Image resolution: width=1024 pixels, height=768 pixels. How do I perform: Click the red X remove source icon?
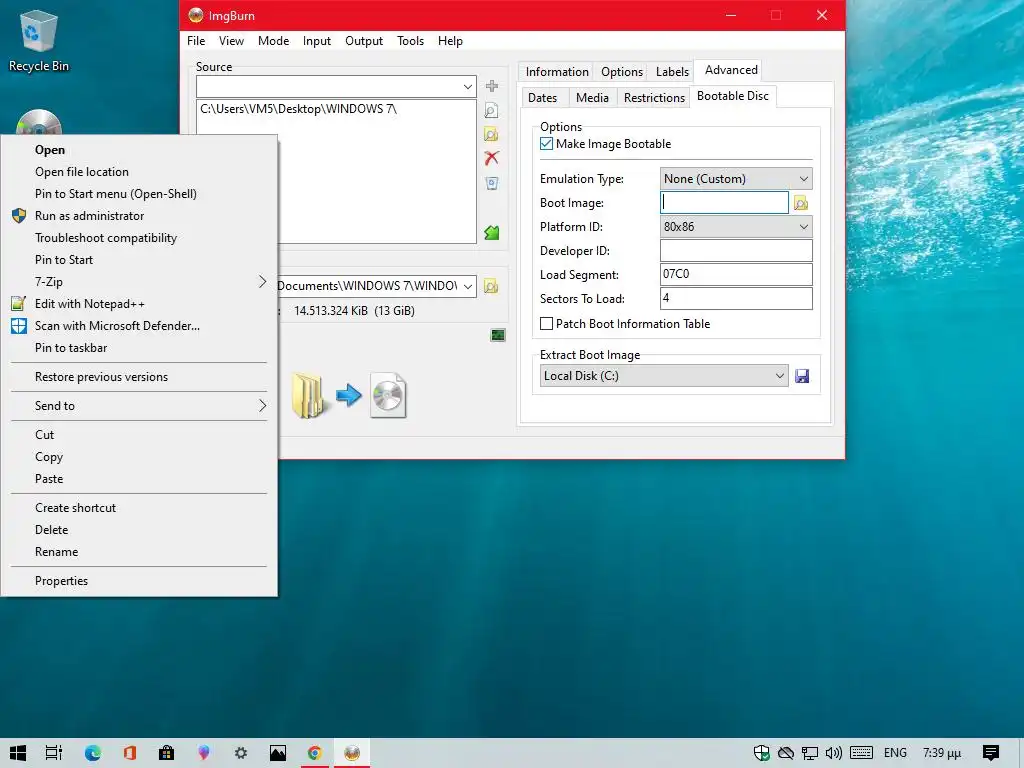492,158
